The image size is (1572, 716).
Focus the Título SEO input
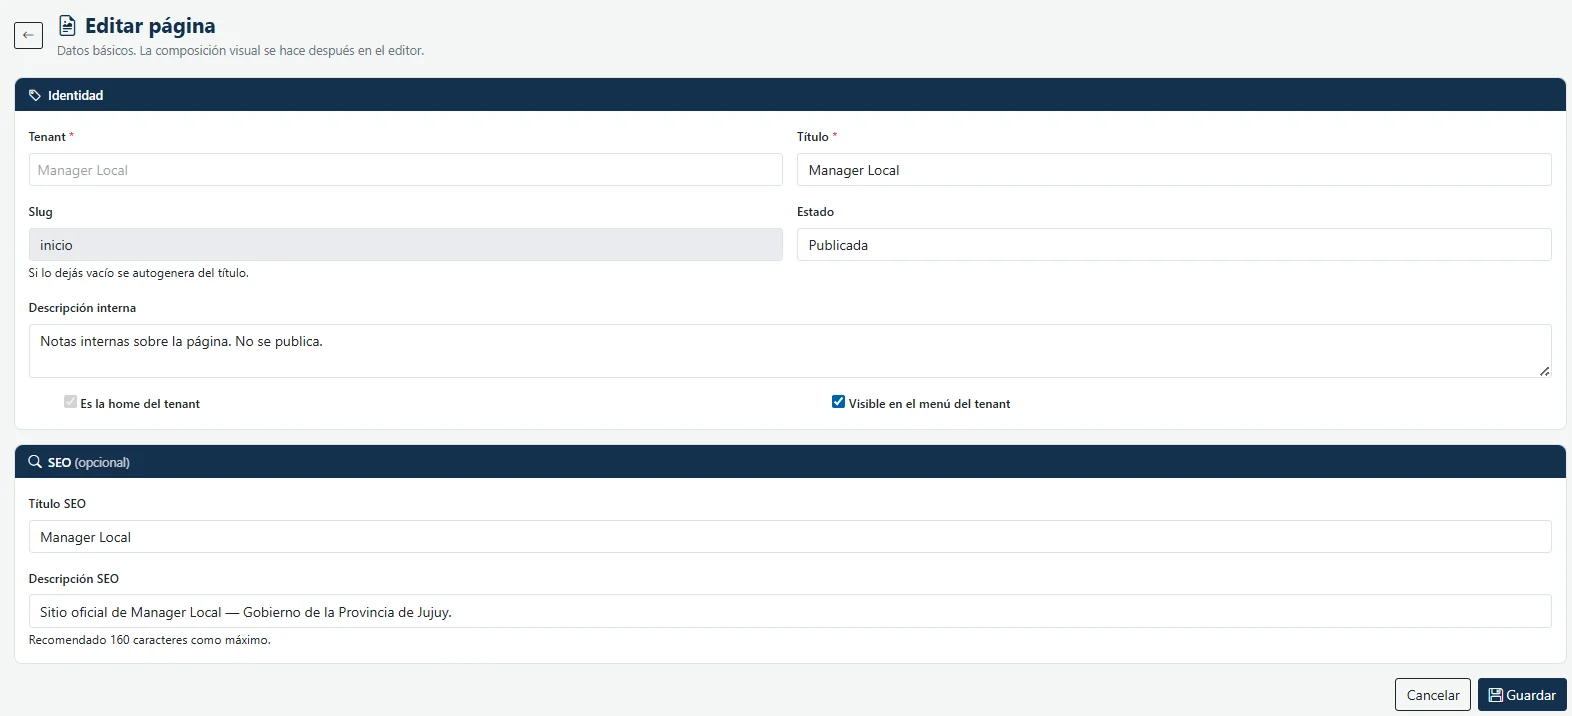pos(790,537)
